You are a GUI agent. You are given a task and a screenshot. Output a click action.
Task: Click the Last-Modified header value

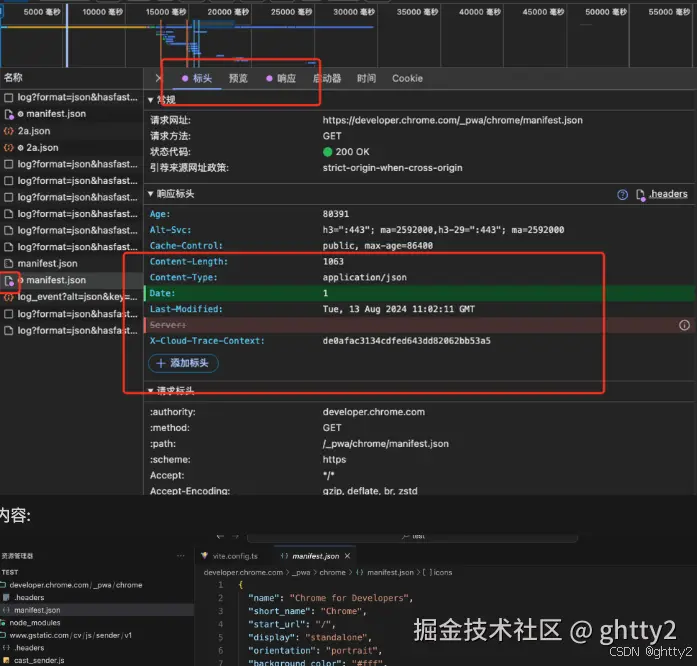399,309
